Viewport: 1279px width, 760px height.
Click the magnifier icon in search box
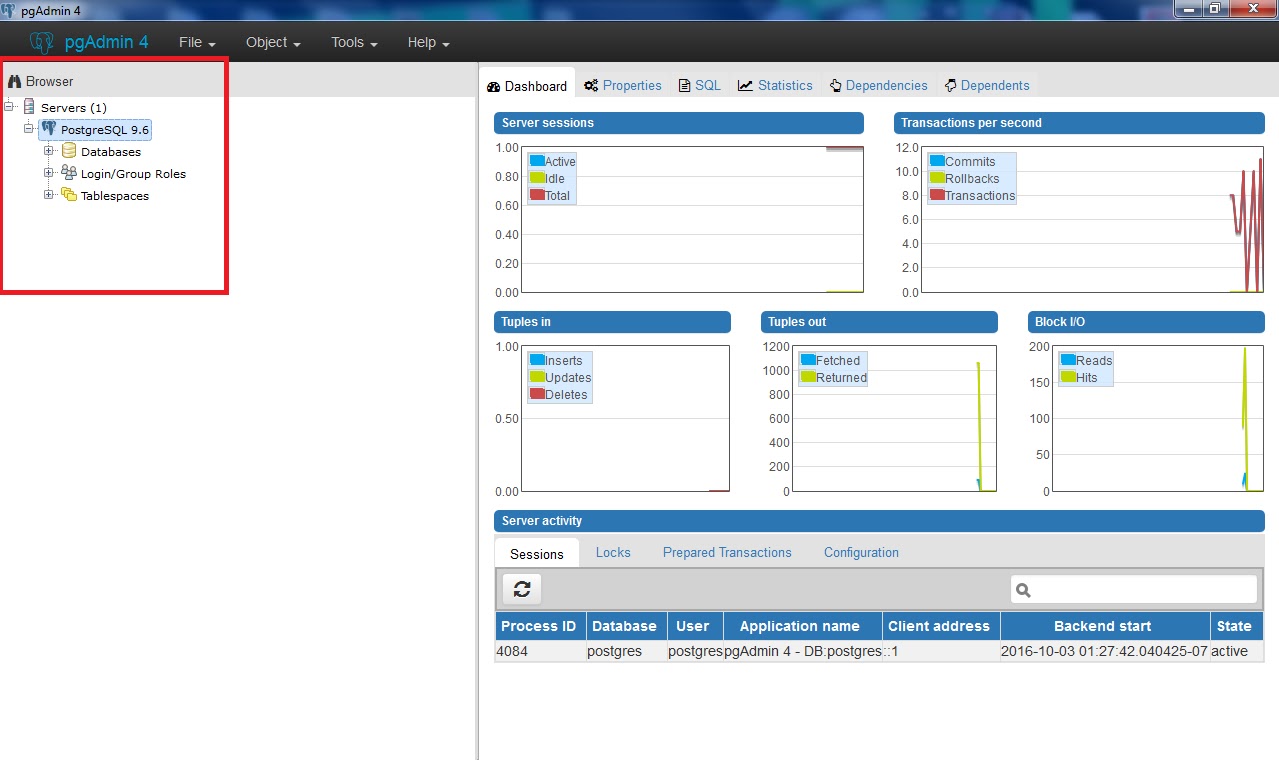click(1023, 590)
